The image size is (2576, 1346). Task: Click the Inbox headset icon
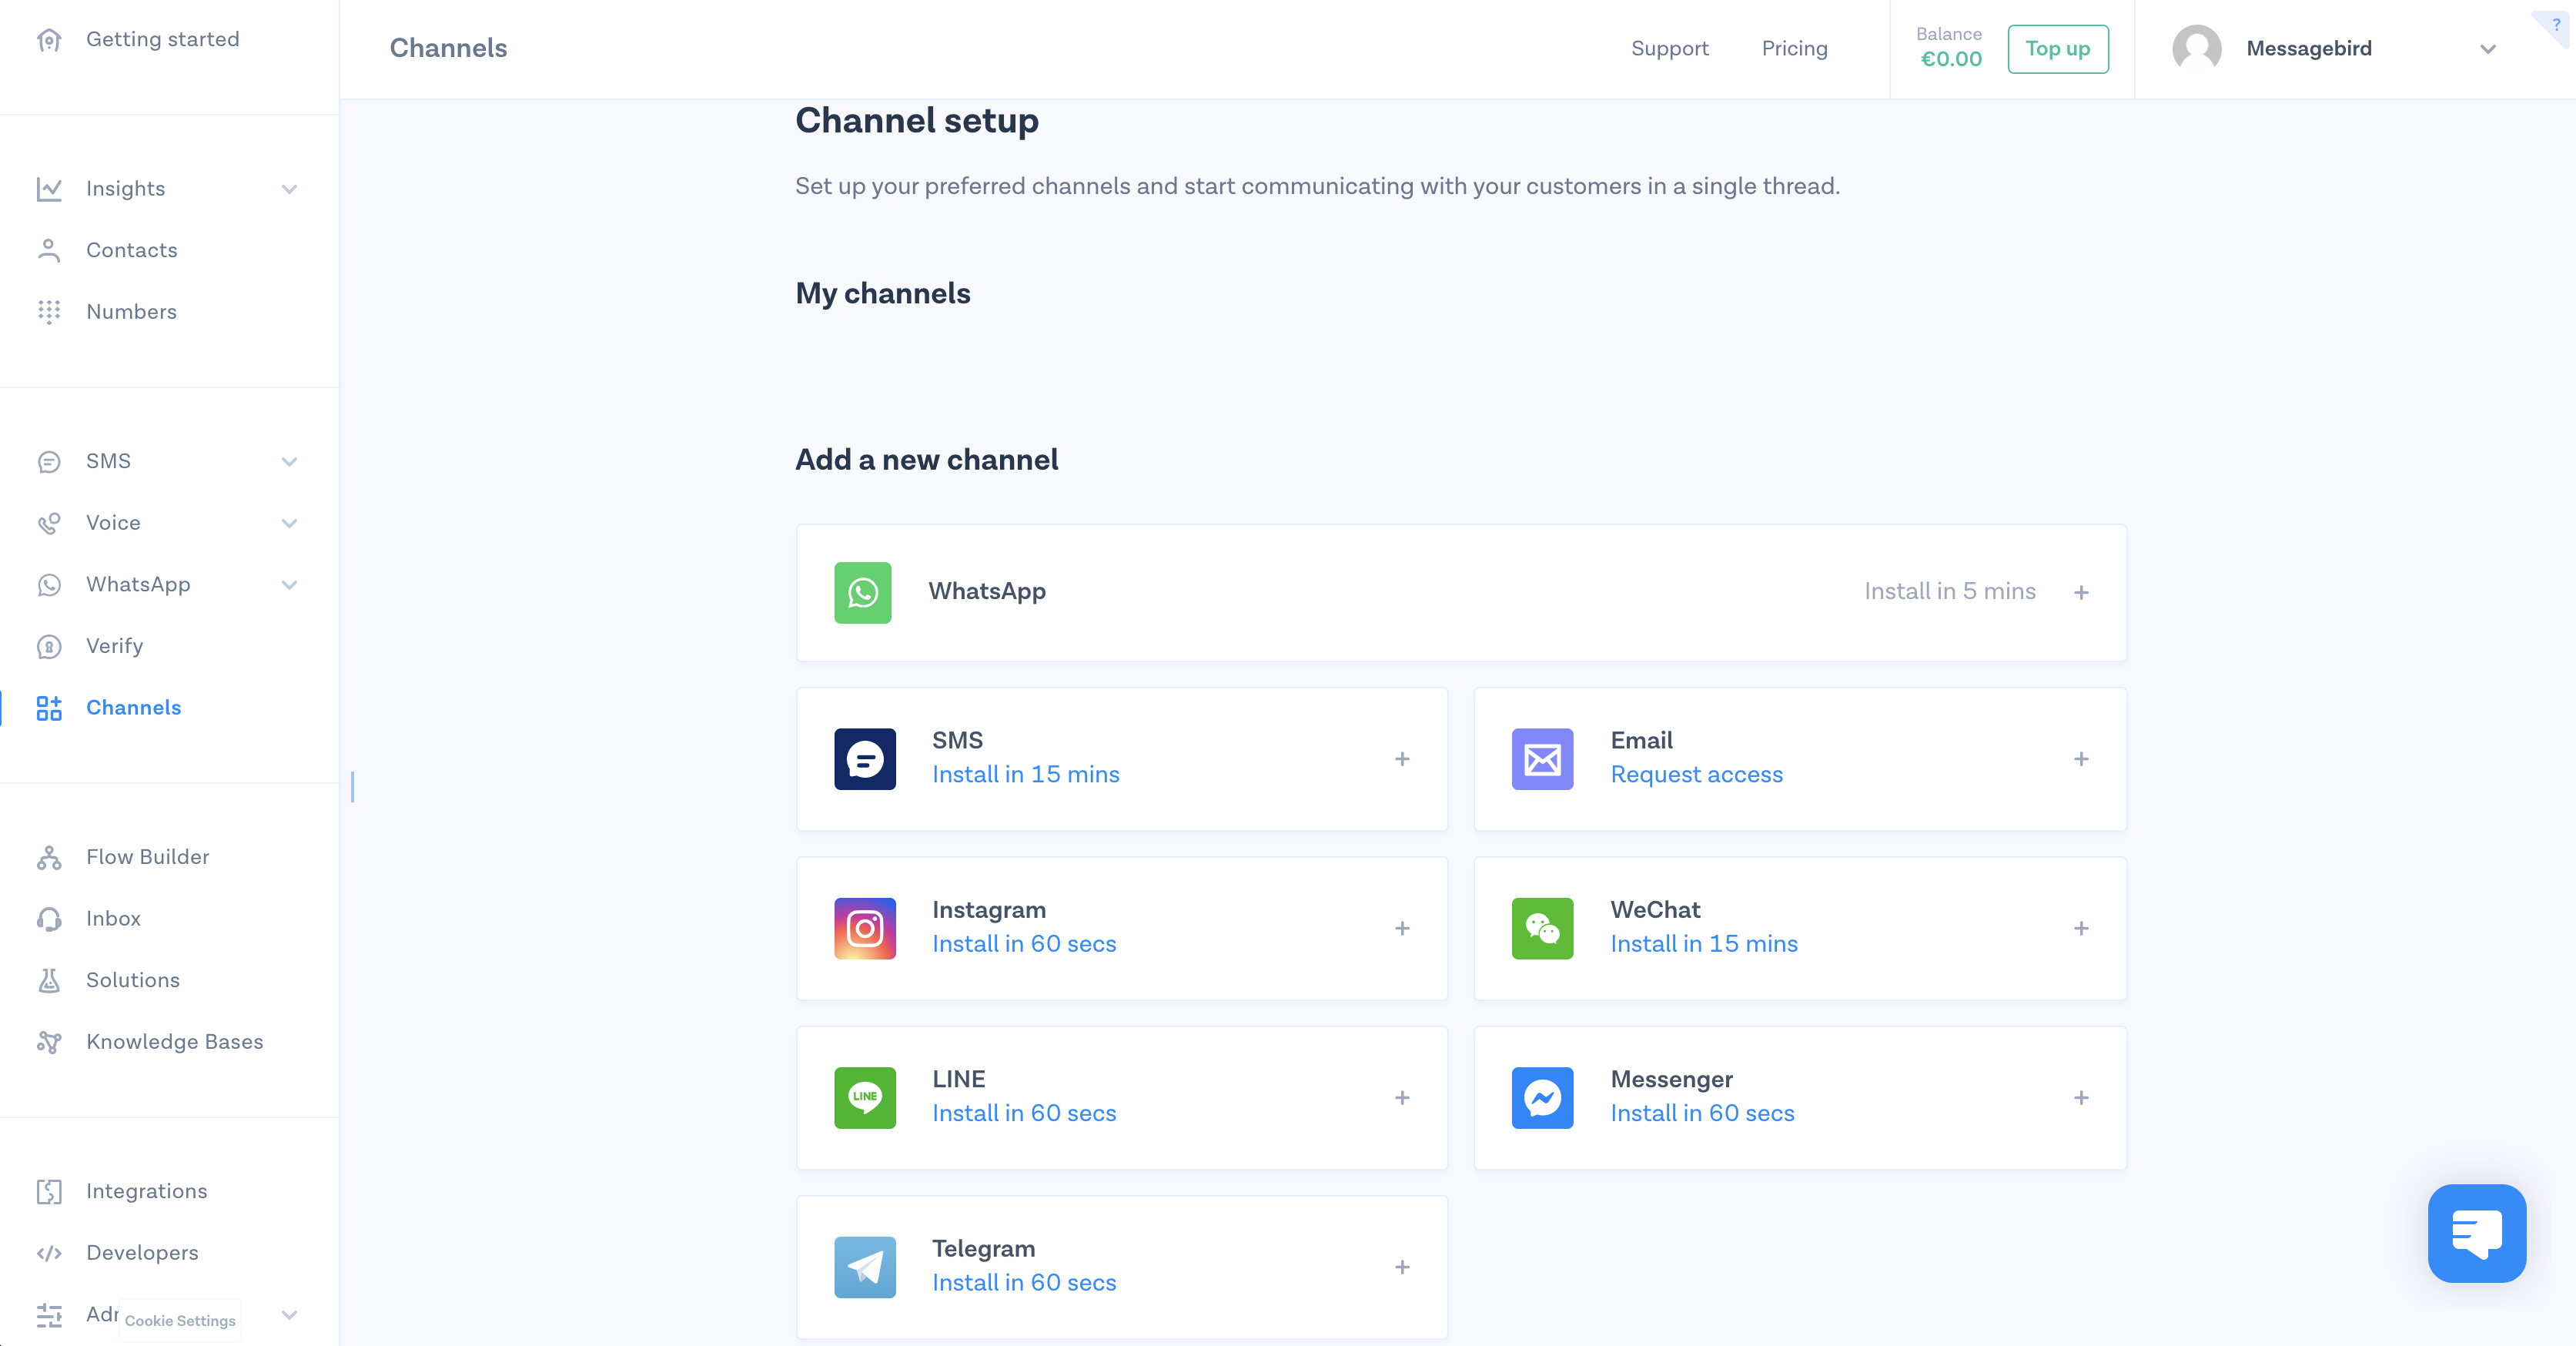pyautogui.click(x=49, y=919)
